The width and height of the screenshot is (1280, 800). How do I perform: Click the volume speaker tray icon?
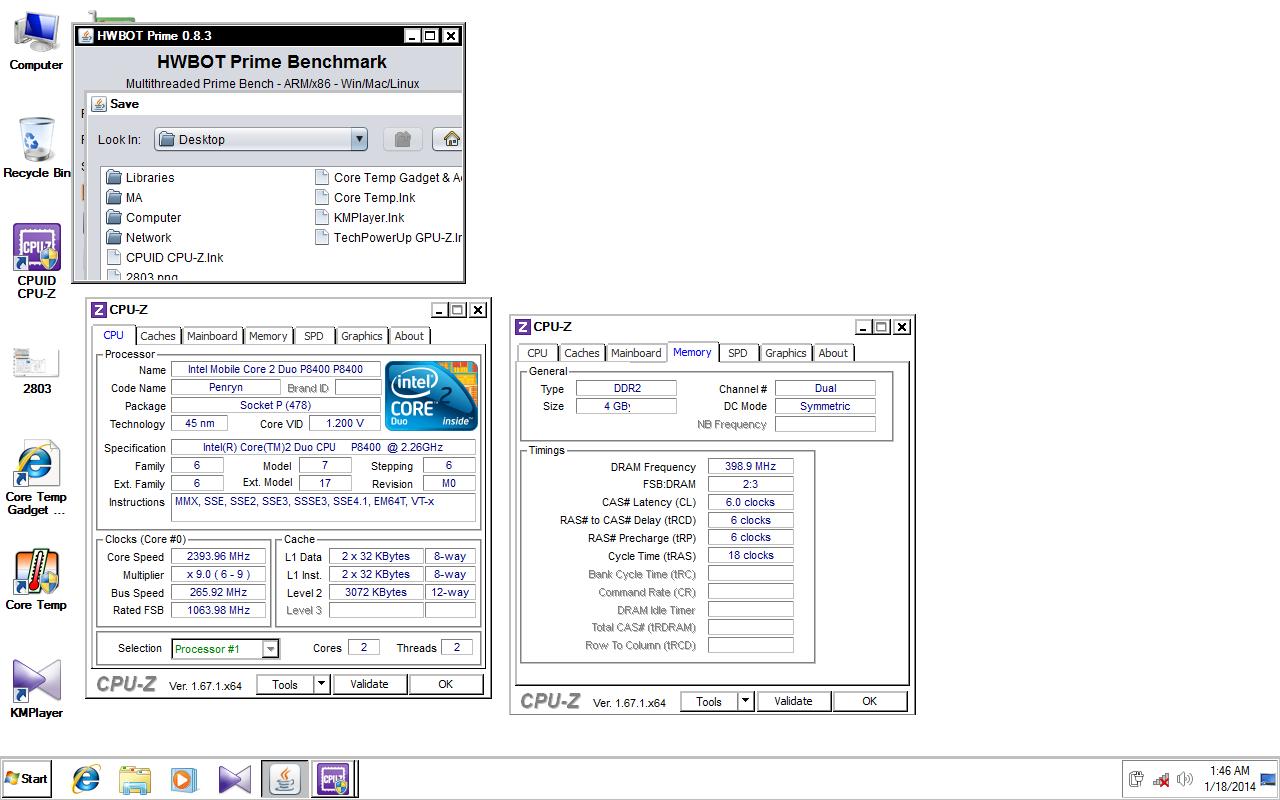point(1185,779)
